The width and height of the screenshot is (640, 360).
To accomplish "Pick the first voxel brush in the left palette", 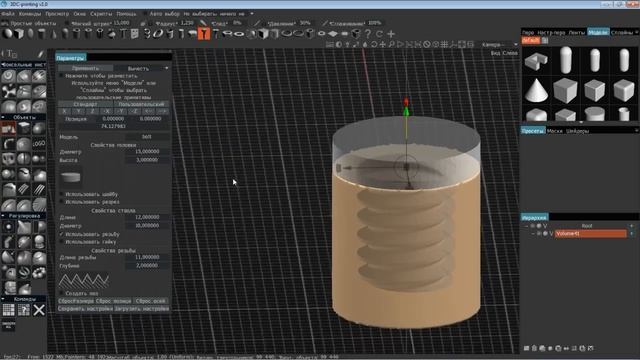I will coord(8,76).
